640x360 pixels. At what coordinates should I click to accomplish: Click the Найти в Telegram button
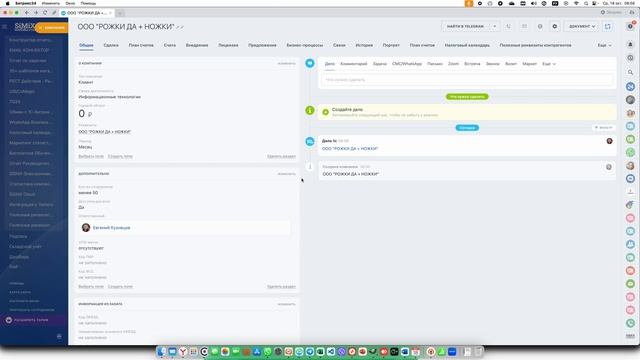click(465, 27)
